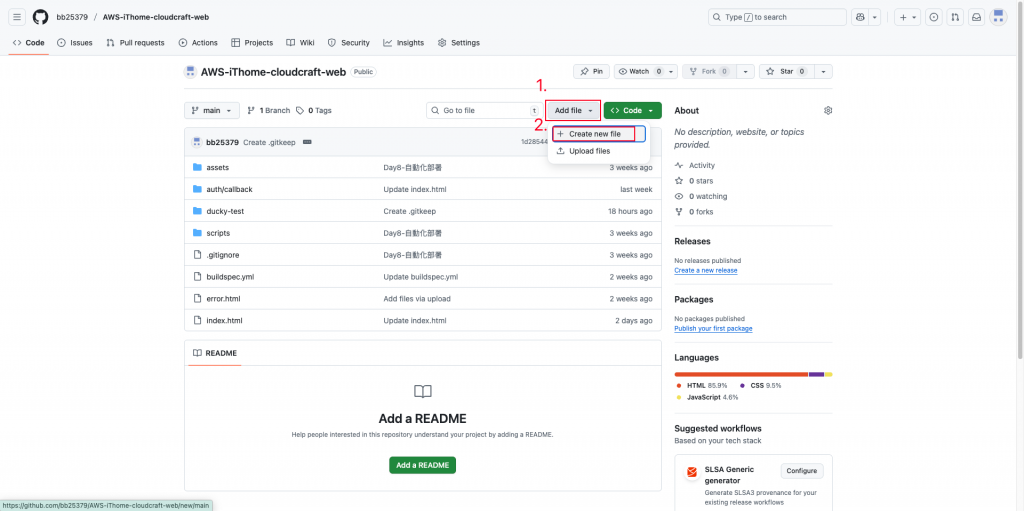This screenshot has height=511, width=1024.
Task: Open the green Code dropdown button
Action: tap(632, 110)
